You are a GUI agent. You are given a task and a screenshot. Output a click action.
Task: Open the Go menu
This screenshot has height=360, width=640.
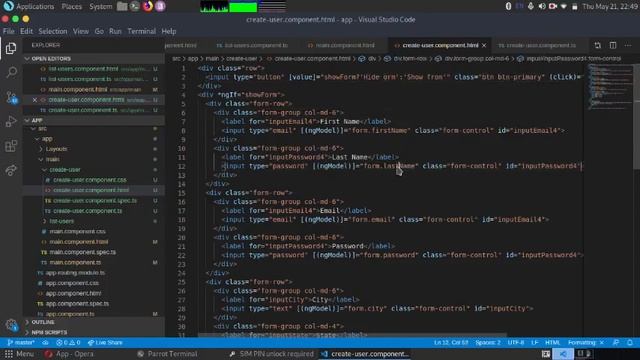(99, 31)
